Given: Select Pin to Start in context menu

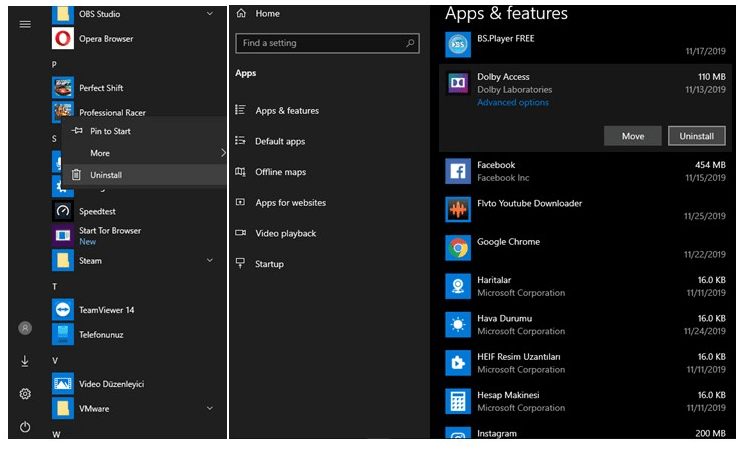Looking at the screenshot, I should click(x=110, y=131).
